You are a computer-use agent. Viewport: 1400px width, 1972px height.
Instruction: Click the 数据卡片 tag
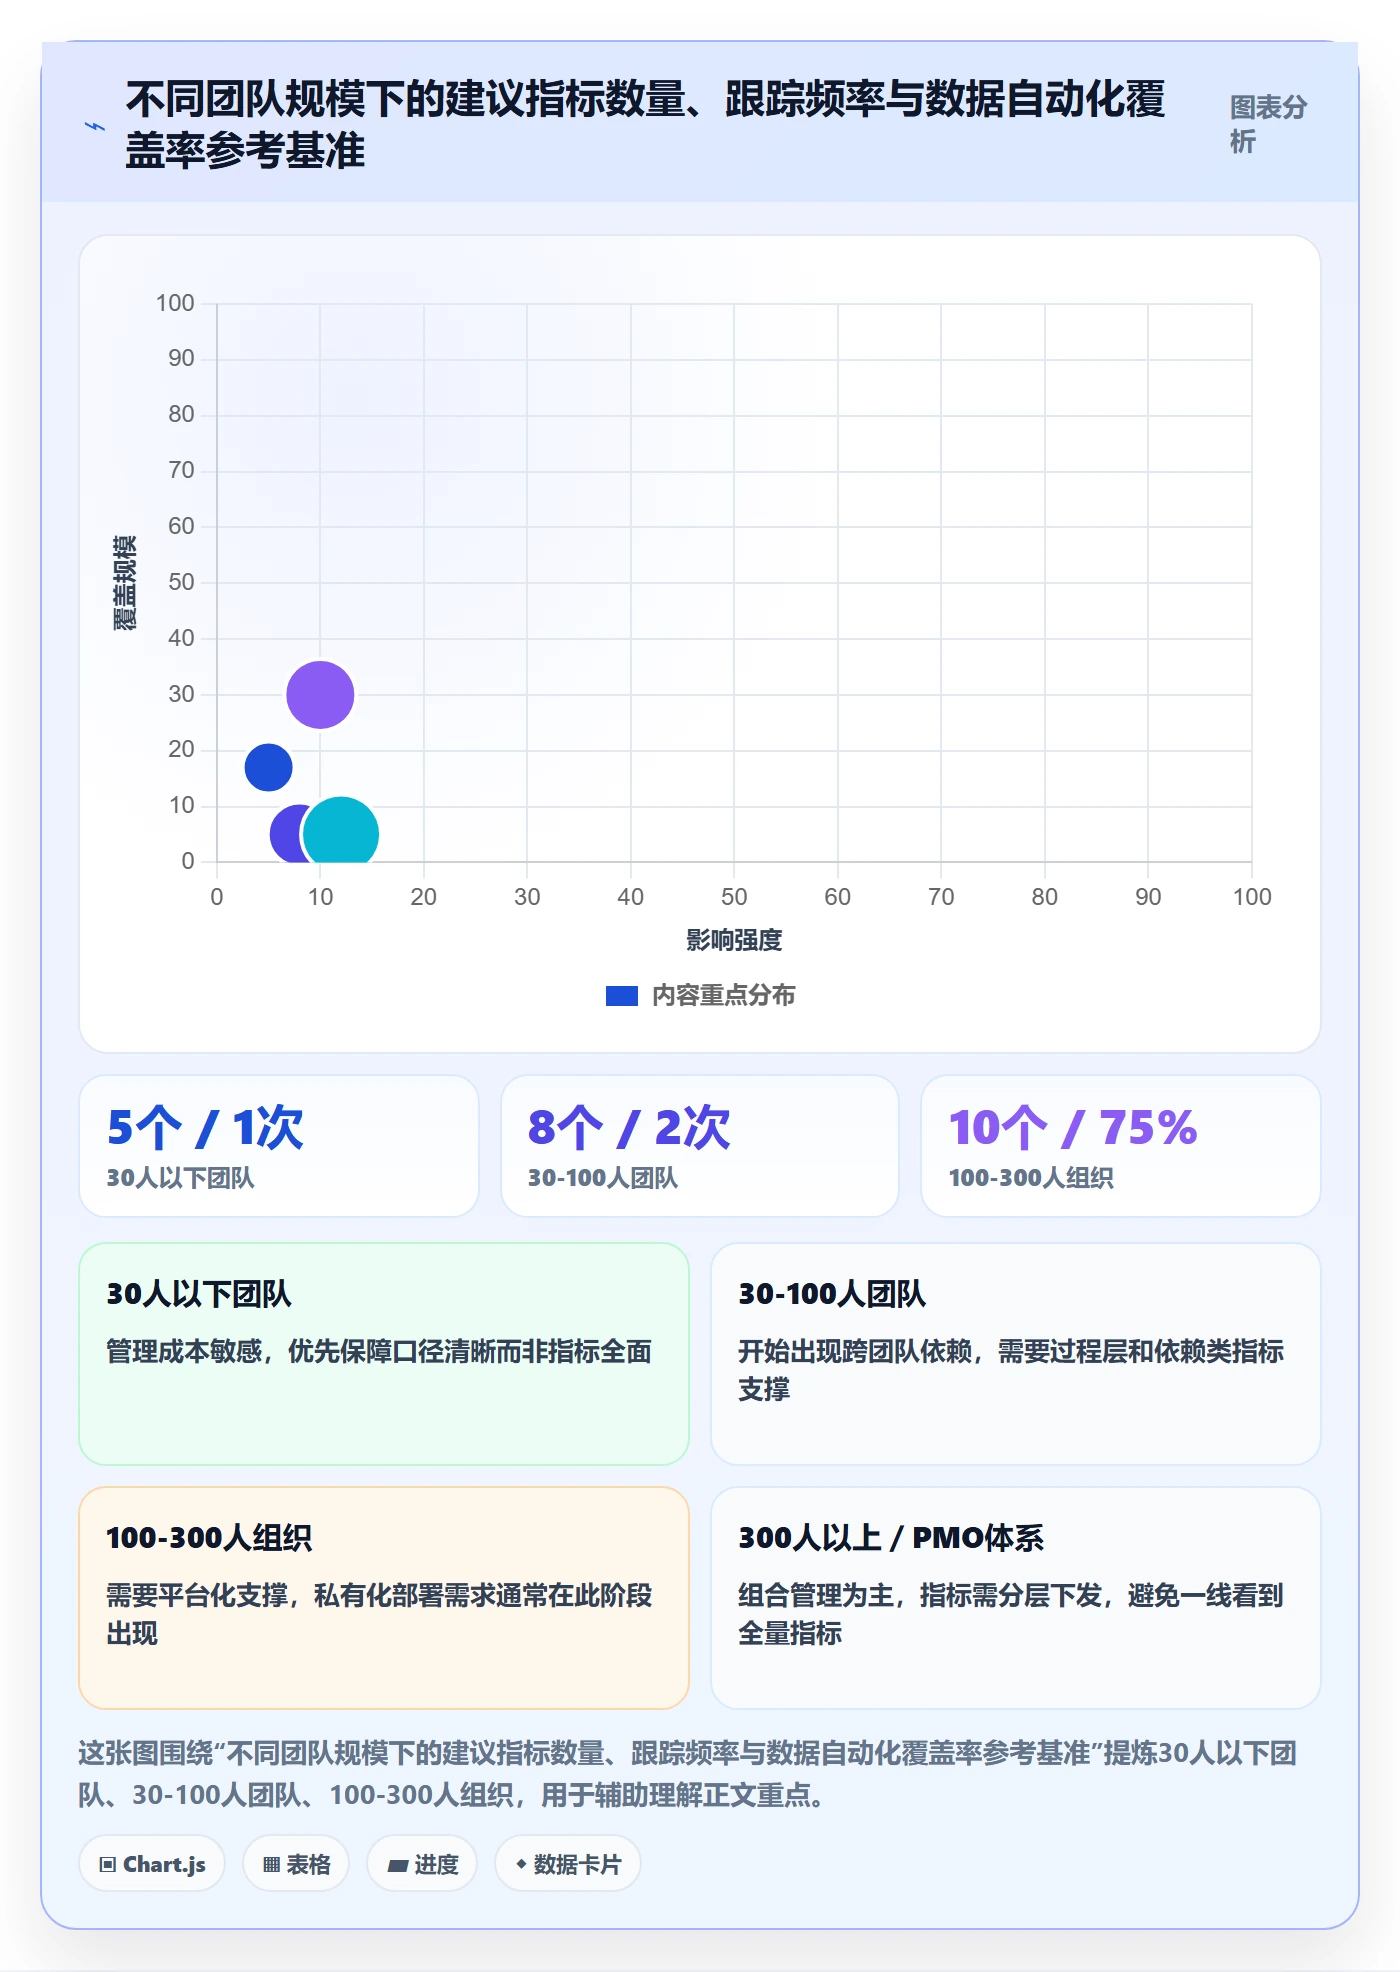pos(568,1864)
